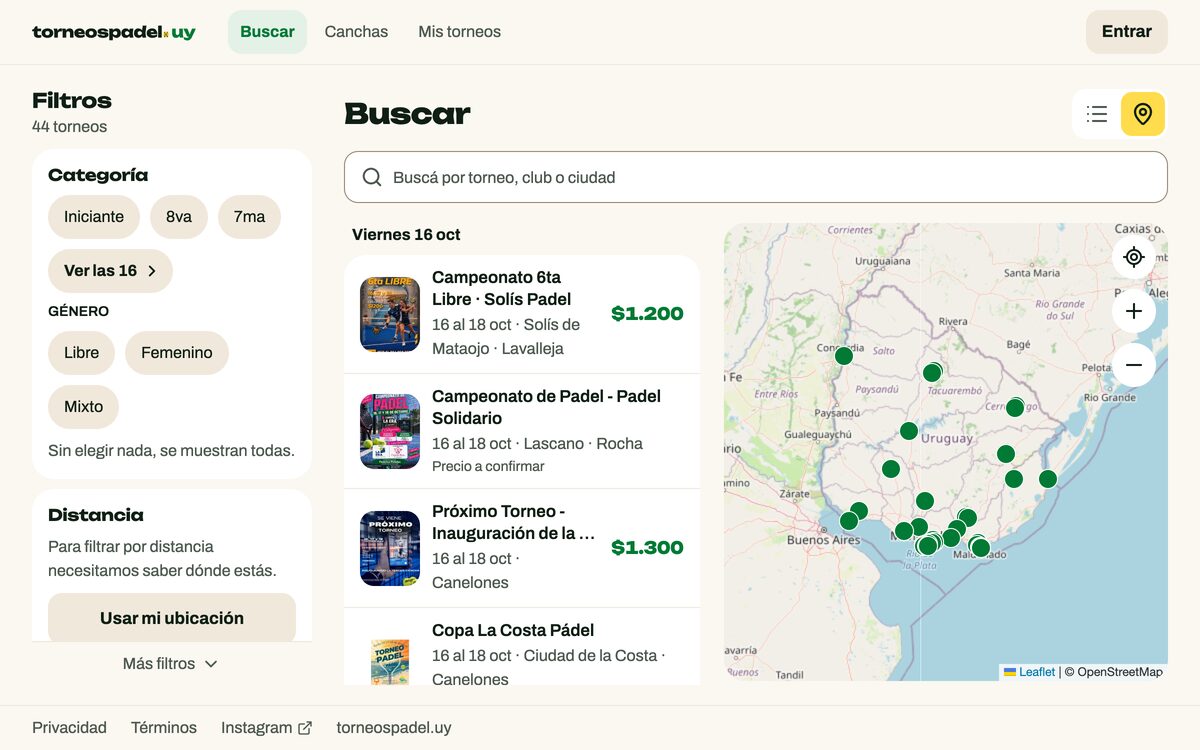Click the magnifier icon in search bar
Image resolution: width=1200 pixels, height=750 pixels.
(372, 177)
